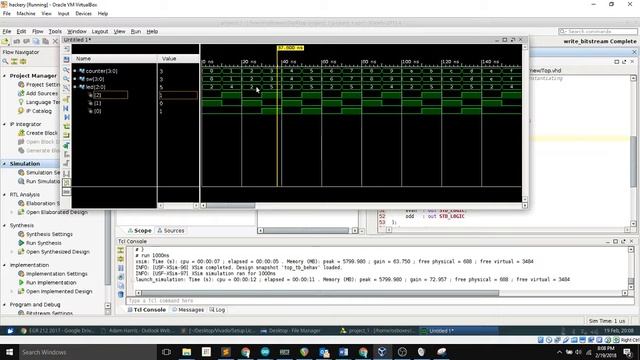Collapse the Program and Debug section
This screenshot has width=640, height=360.
4,305
